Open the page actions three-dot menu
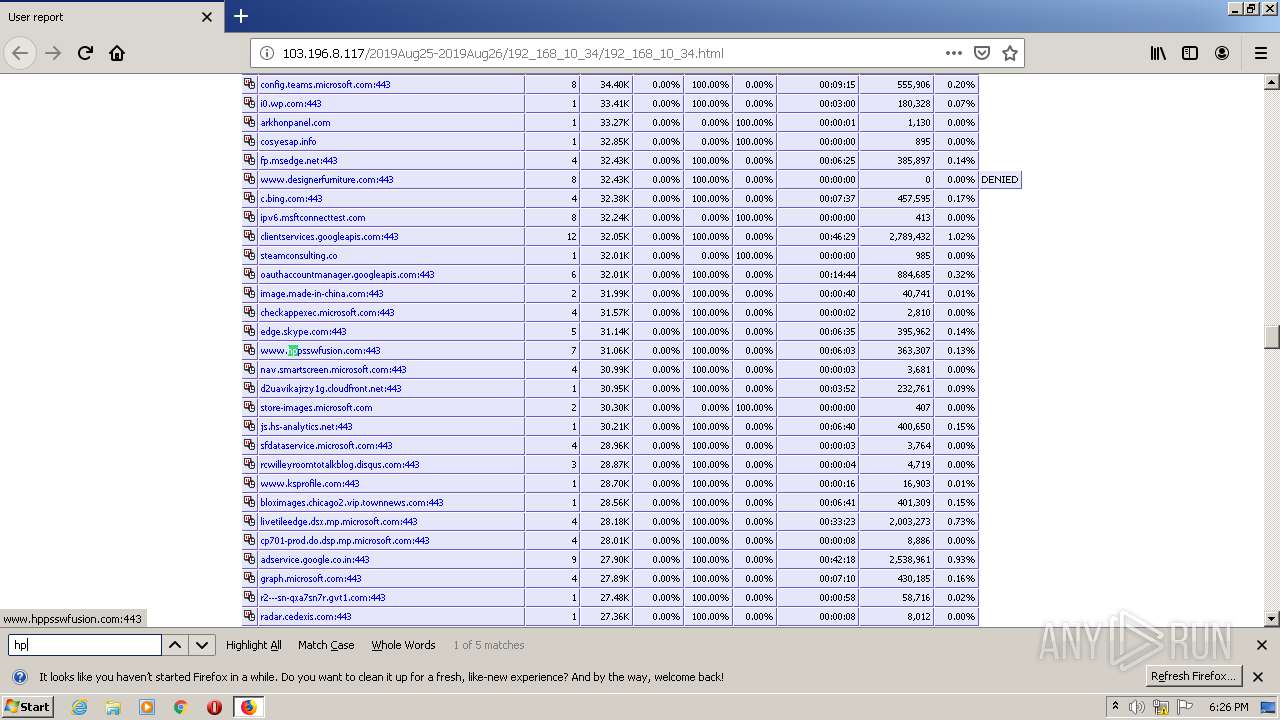 click(954, 53)
